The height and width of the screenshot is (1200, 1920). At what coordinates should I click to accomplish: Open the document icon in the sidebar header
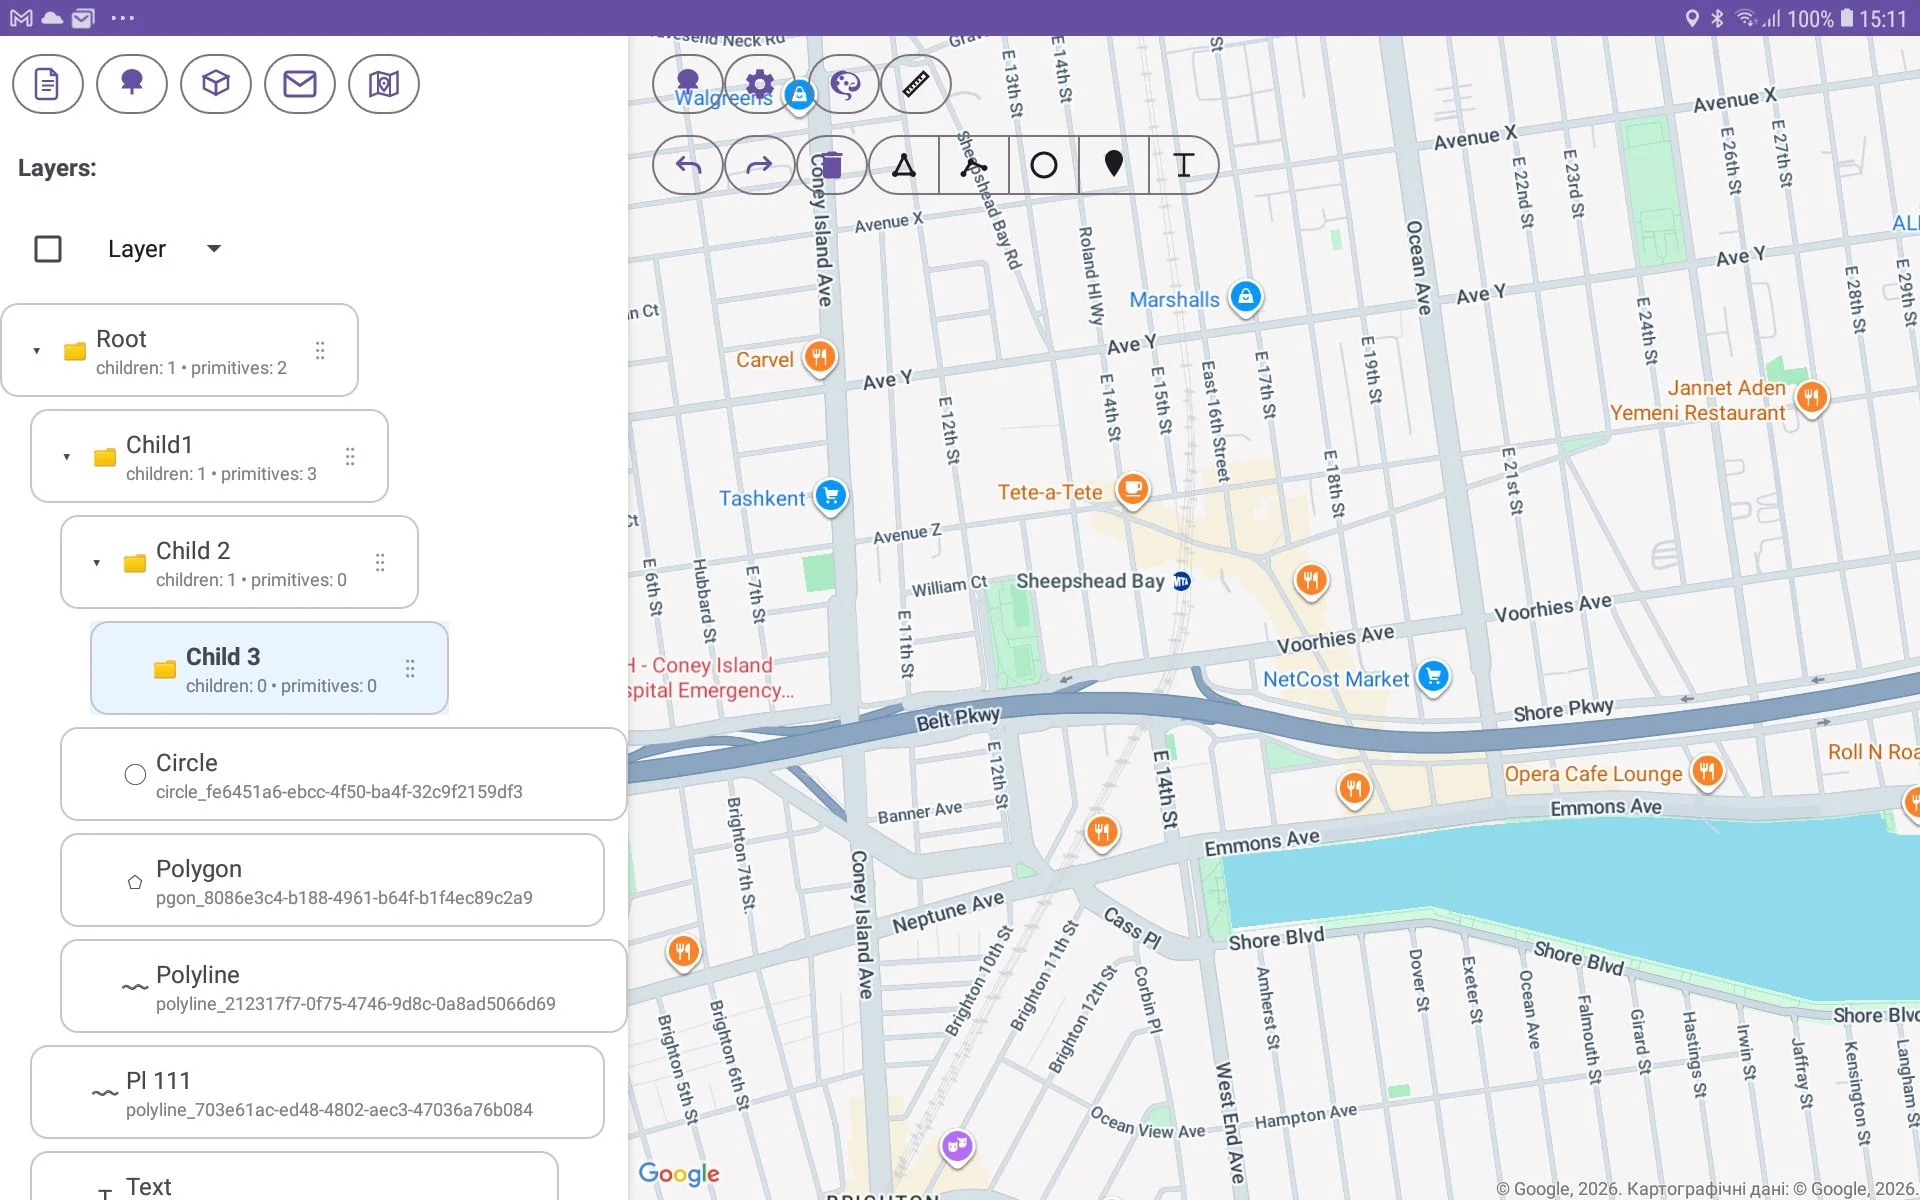tap(47, 84)
